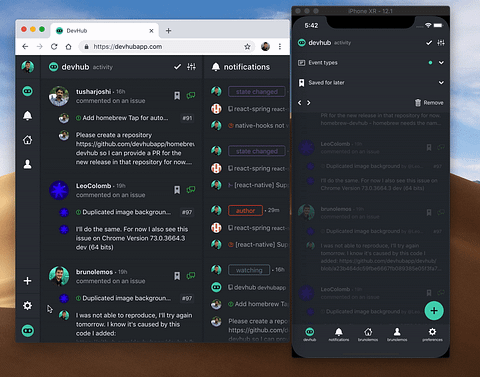Expand Saved for later filter on phone

point(370,83)
